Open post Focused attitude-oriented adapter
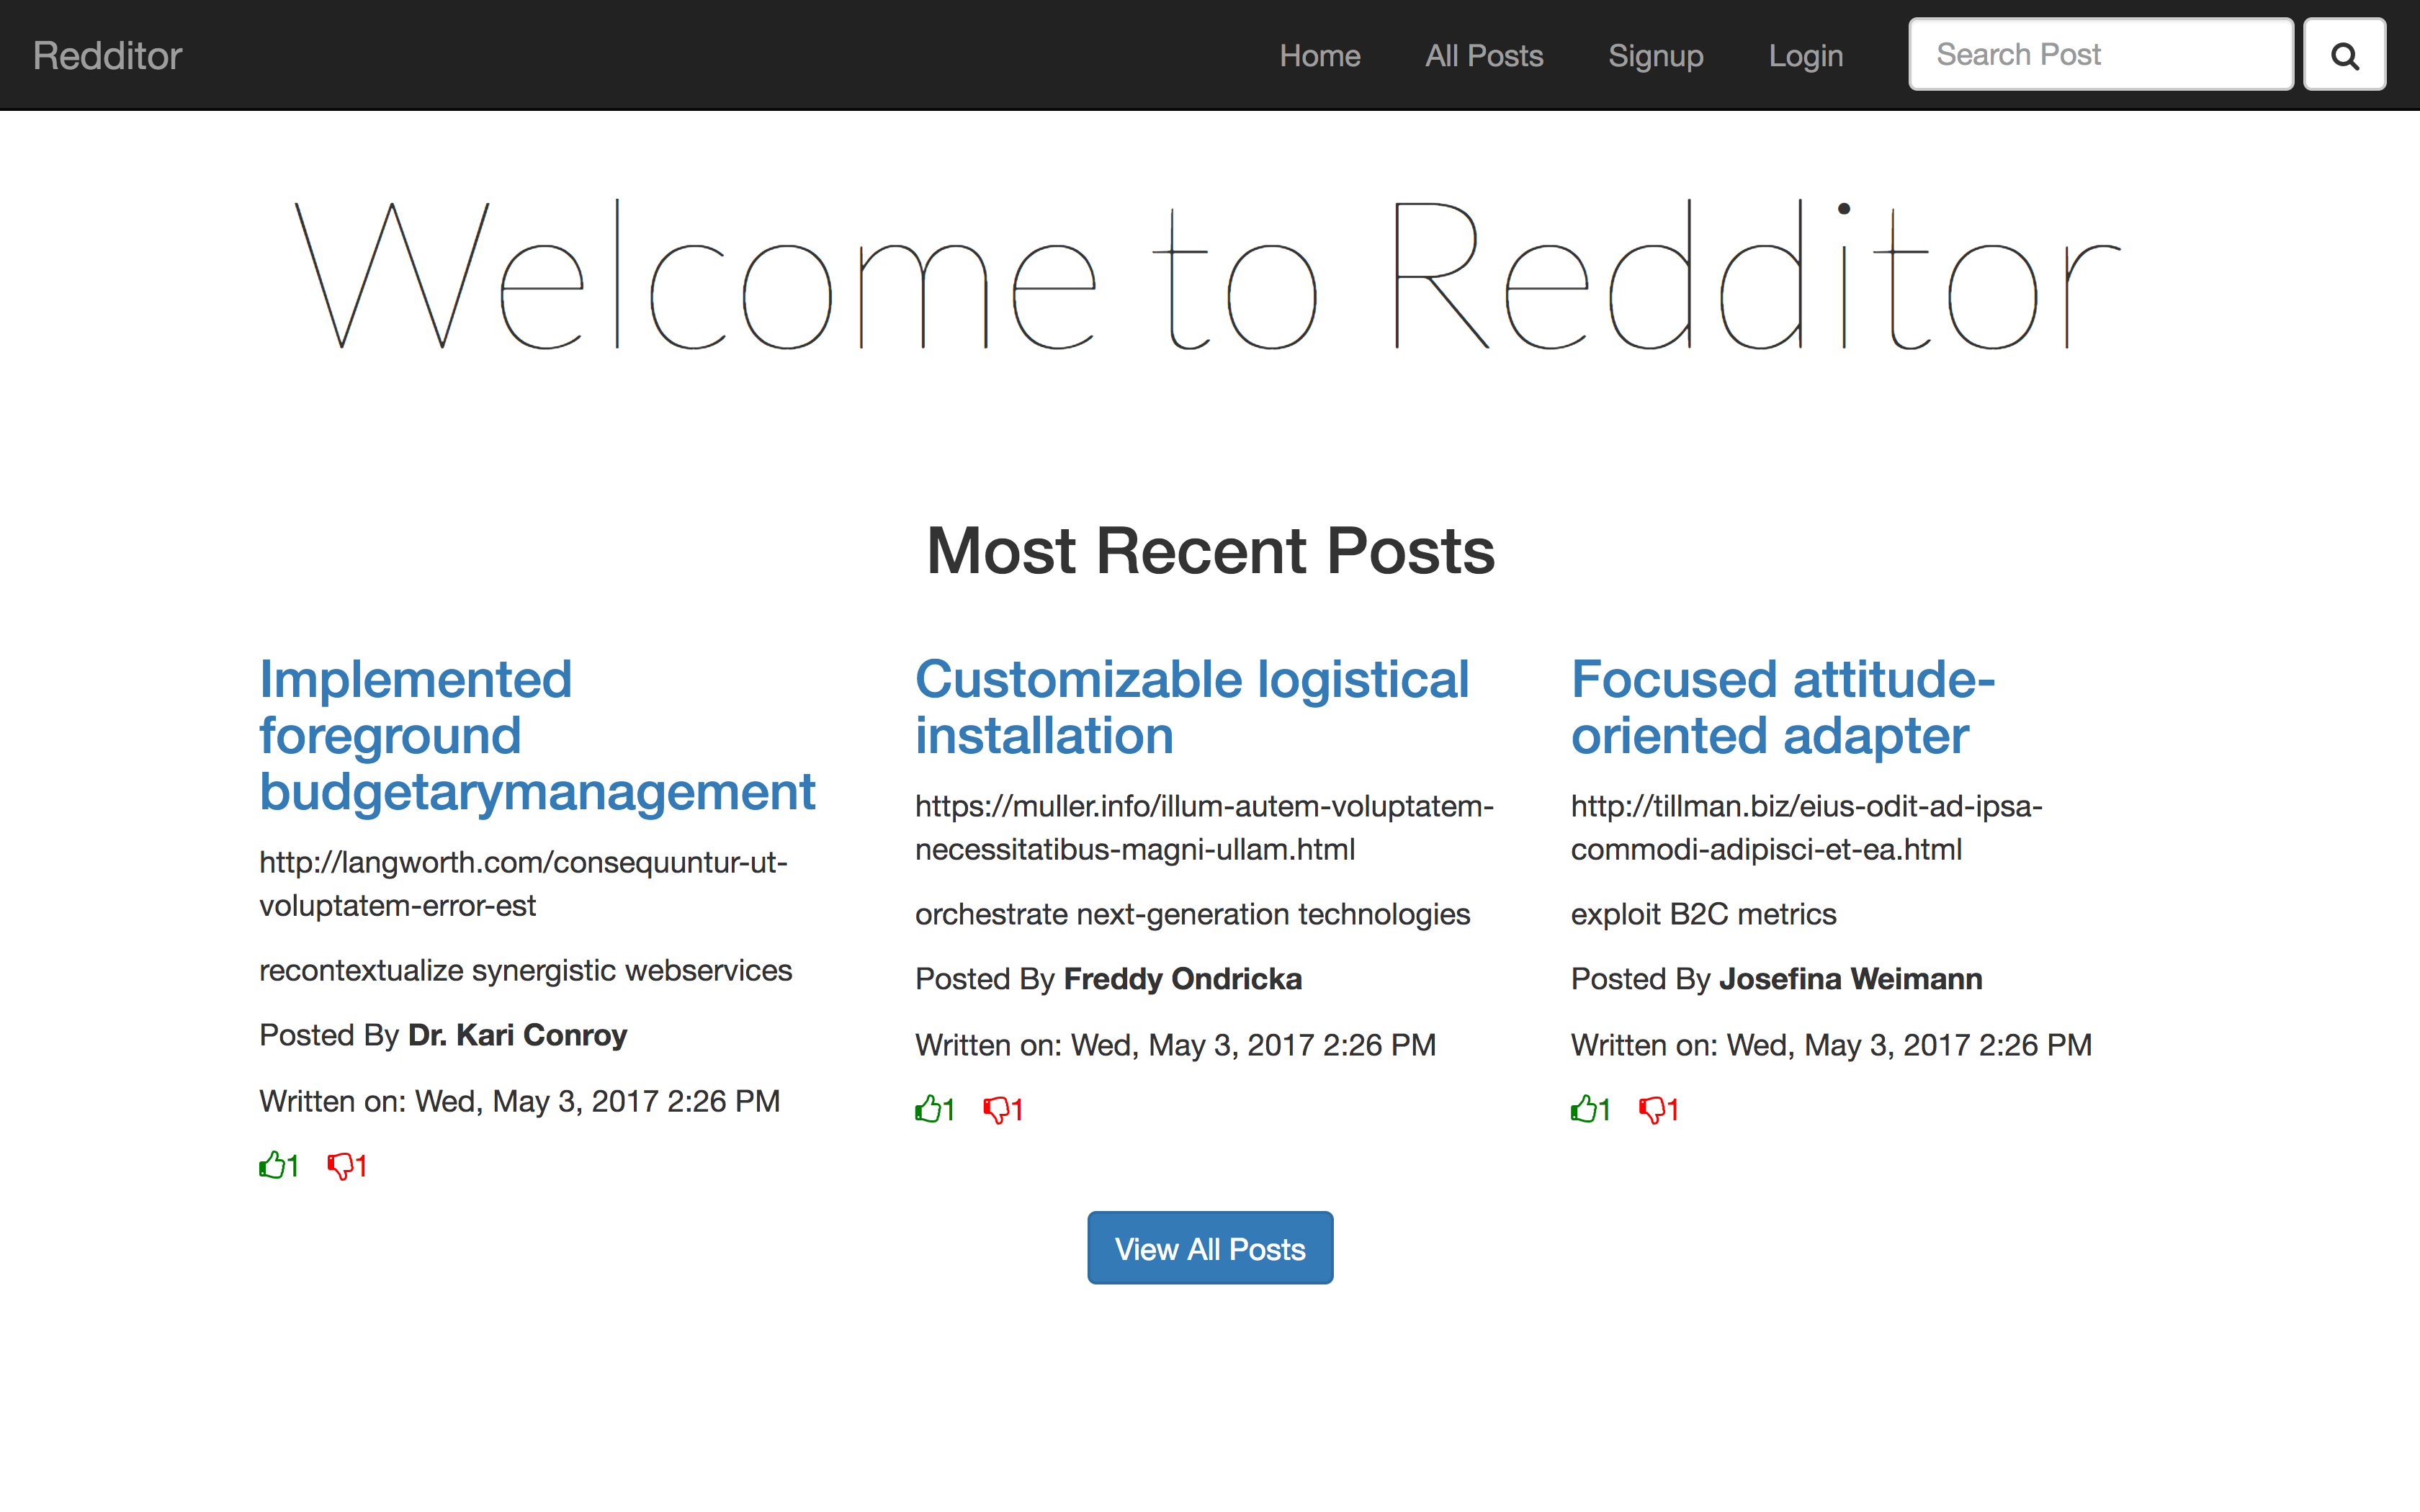 pos(1782,707)
